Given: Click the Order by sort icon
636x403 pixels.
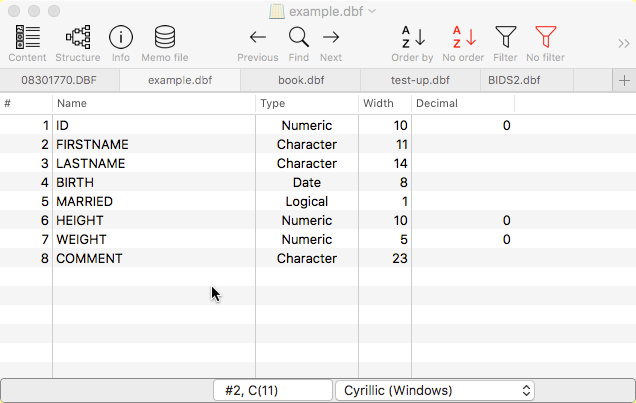Looking at the screenshot, I should [412, 38].
